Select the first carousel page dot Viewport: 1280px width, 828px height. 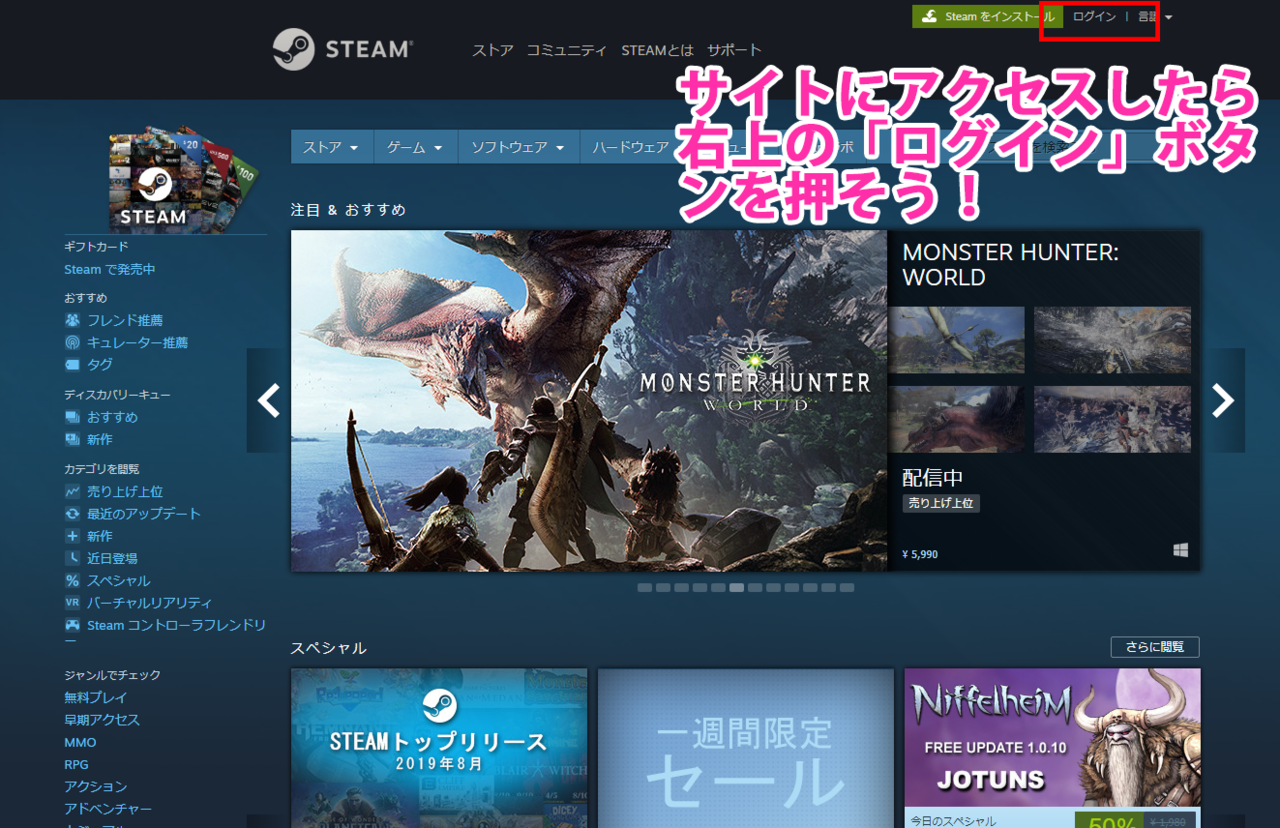[645, 588]
